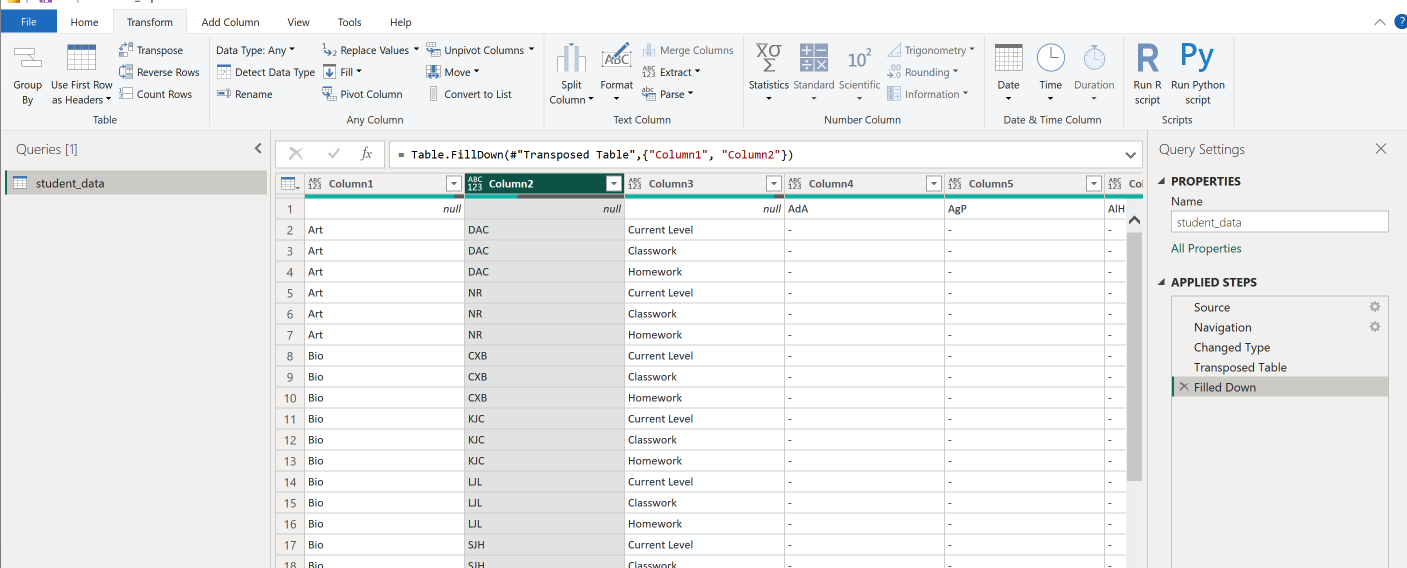This screenshot has height=568, width=1407.
Task: Click the query Name input field
Action: 1279,222
